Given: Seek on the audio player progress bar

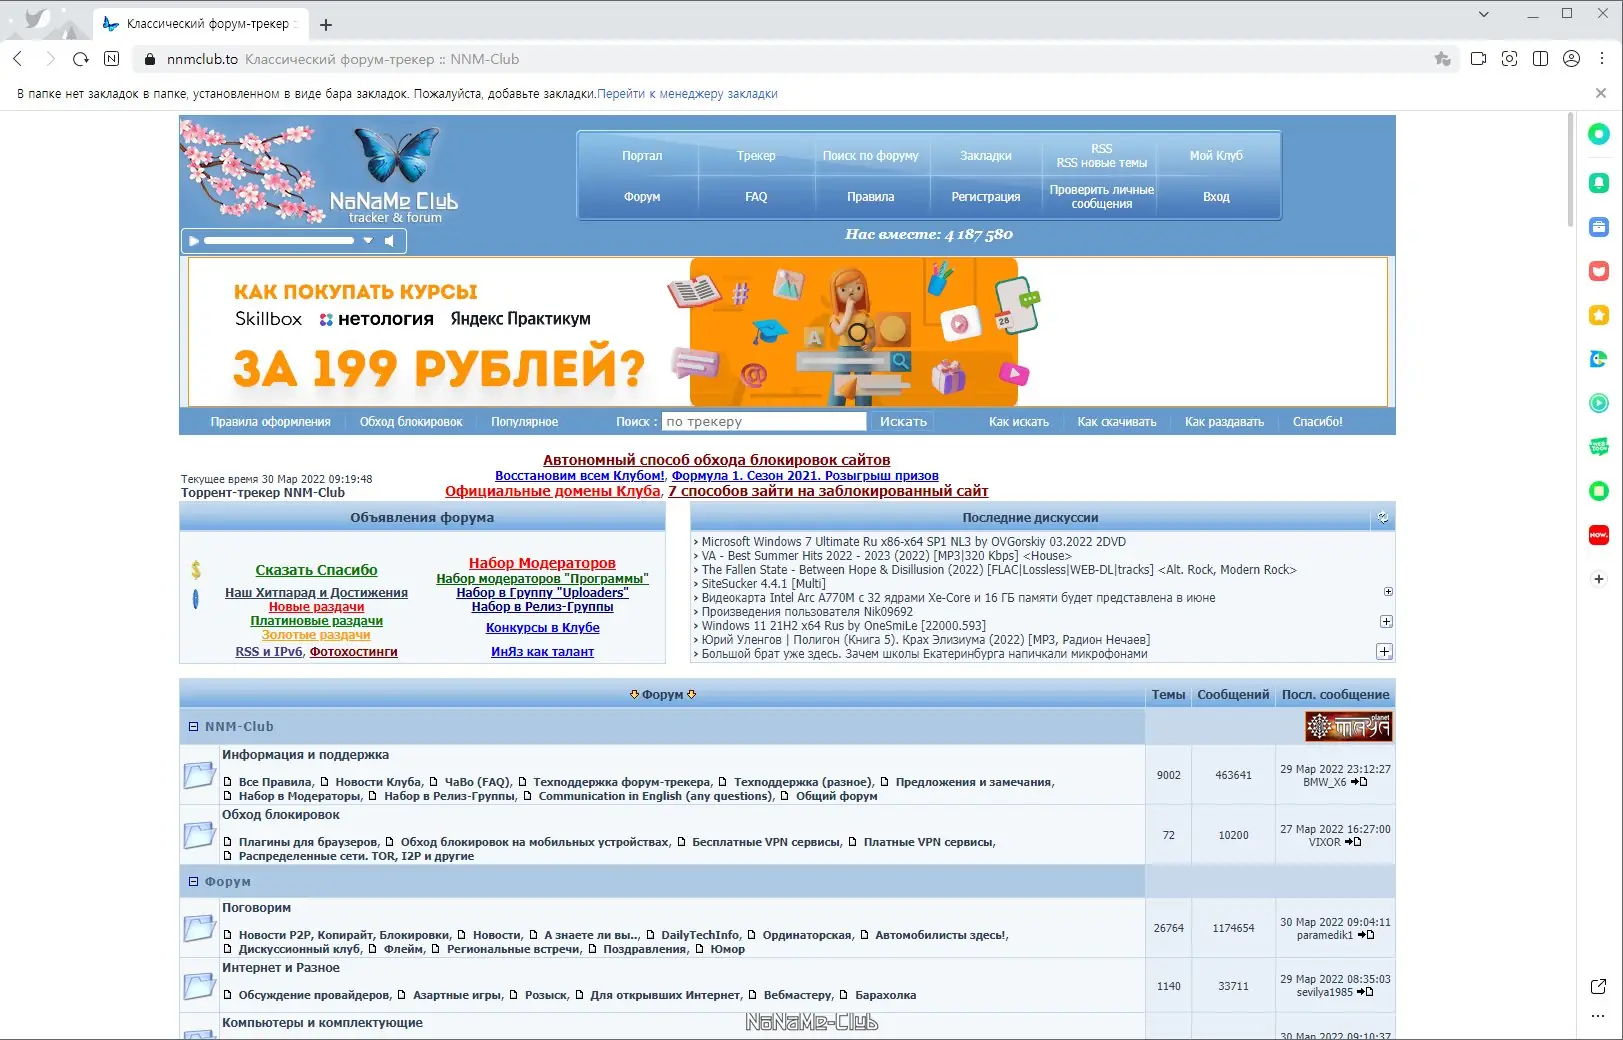Looking at the screenshot, I should [x=279, y=241].
